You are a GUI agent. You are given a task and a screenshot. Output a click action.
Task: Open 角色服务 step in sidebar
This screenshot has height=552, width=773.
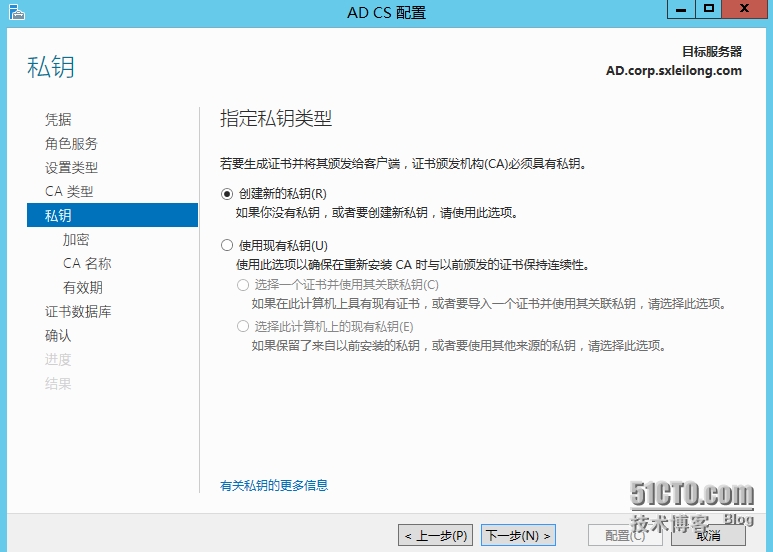coord(71,143)
